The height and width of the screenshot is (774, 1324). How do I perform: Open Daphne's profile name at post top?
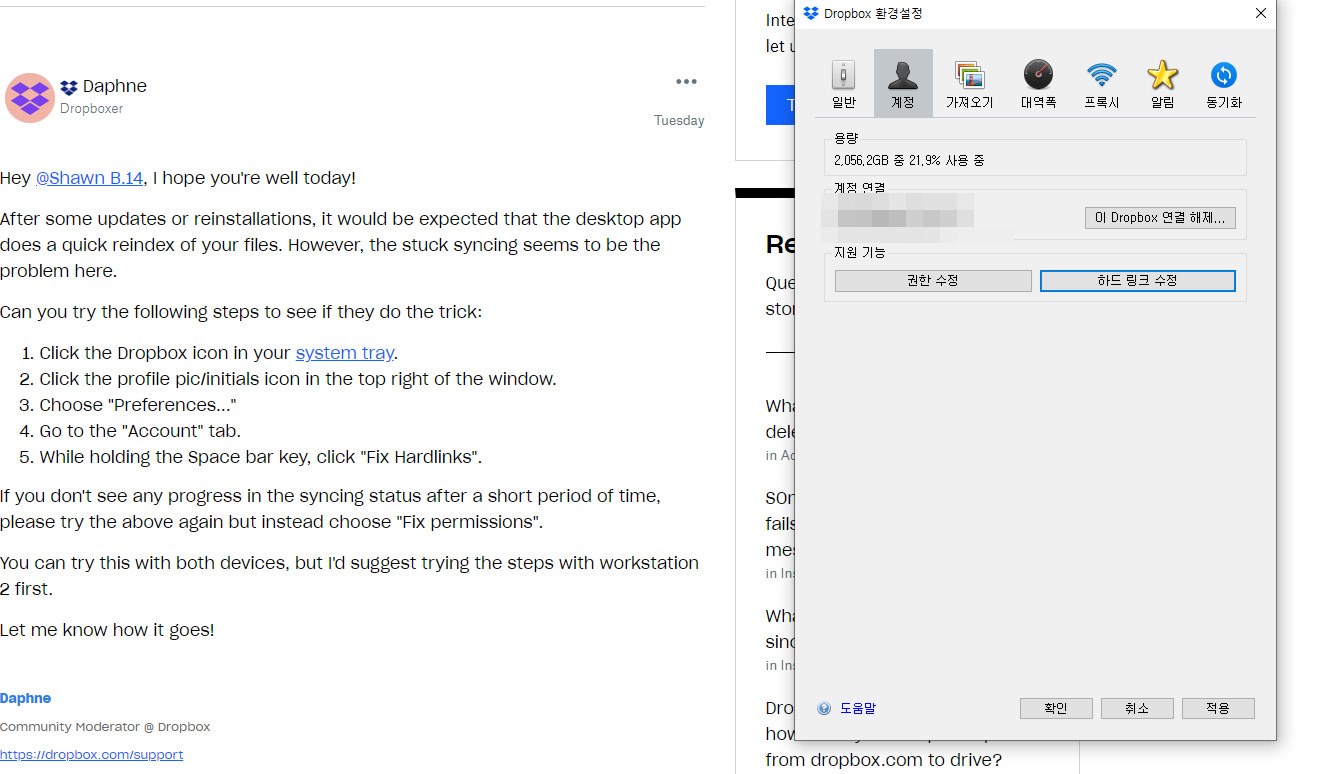pyautogui.click(x=115, y=86)
